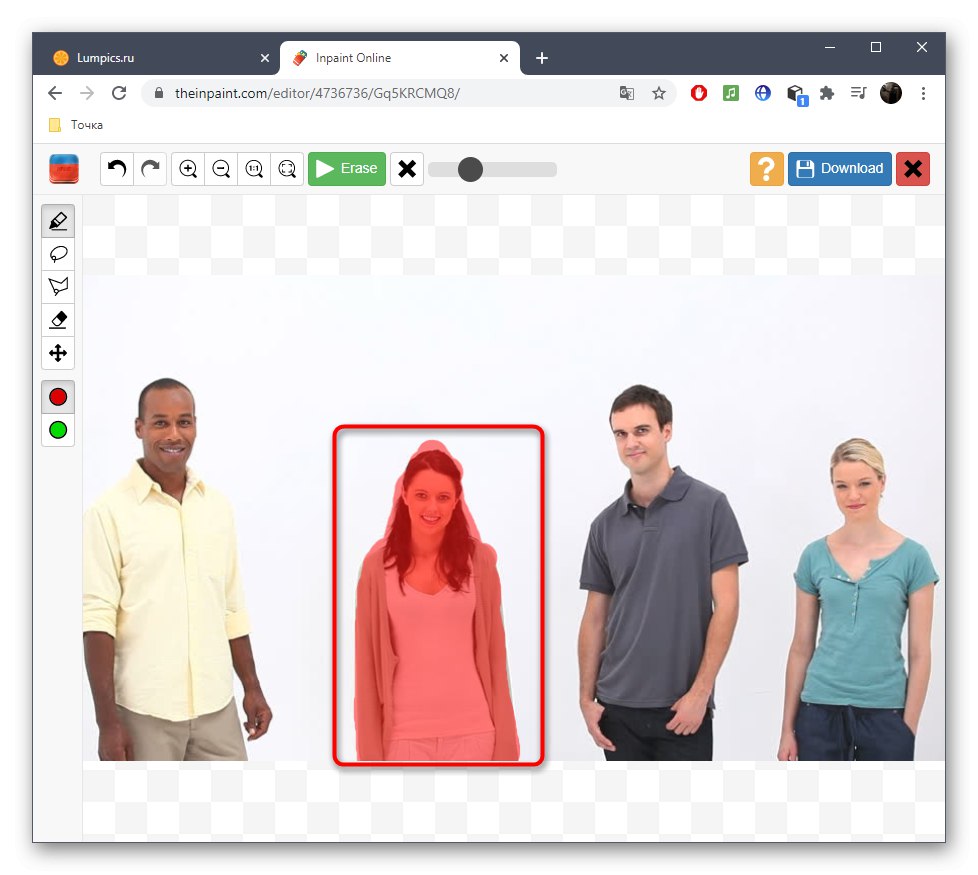Open the blue globe extension
The width and height of the screenshot is (978, 875).
click(762, 94)
